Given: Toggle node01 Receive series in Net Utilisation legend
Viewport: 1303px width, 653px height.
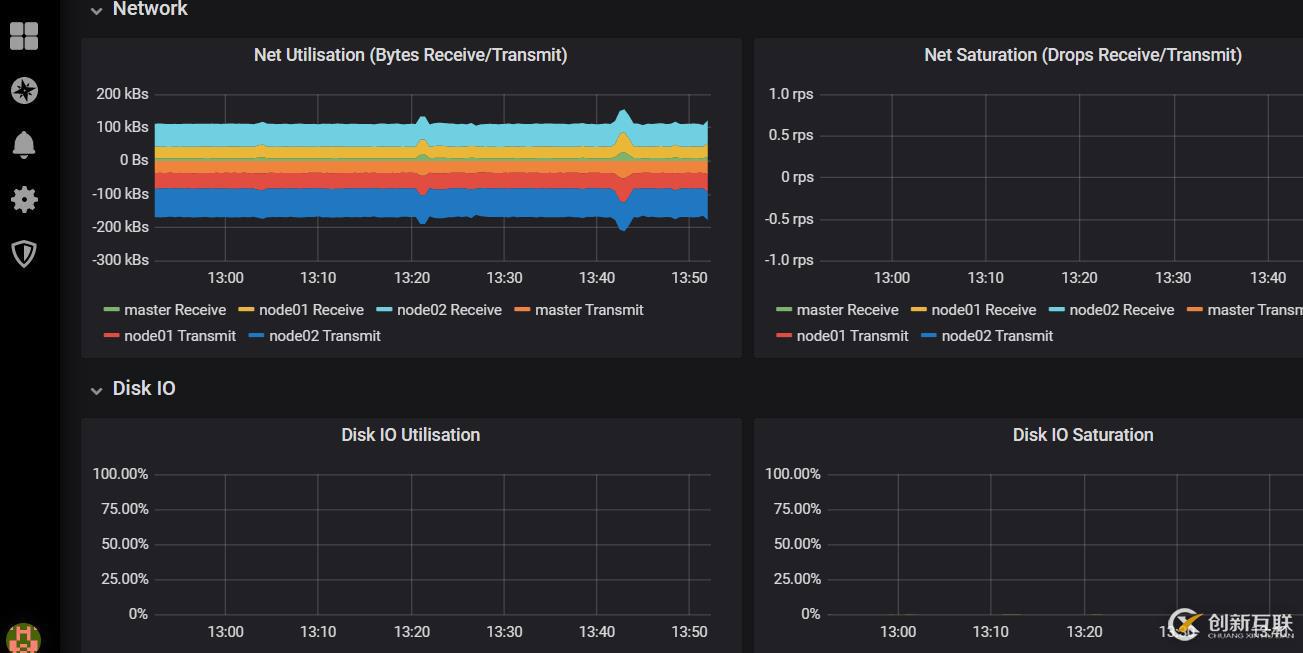Looking at the screenshot, I should (311, 310).
